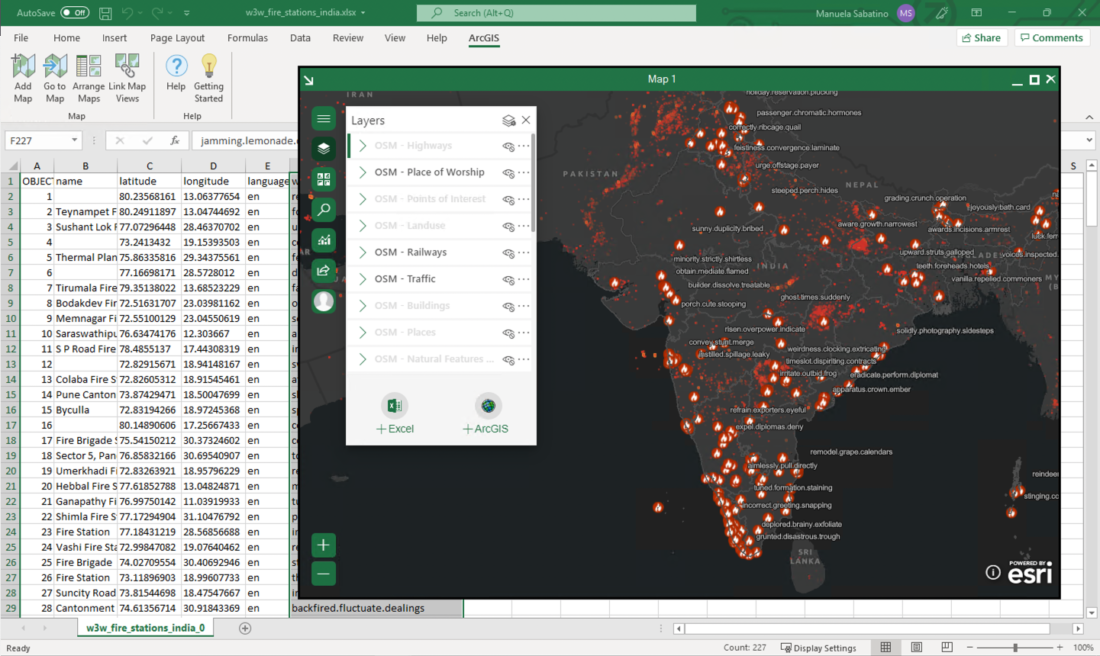The height and width of the screenshot is (656, 1100).
Task: Select the w3w_fire_stations_india_0 sheet tab
Action: (x=145, y=628)
